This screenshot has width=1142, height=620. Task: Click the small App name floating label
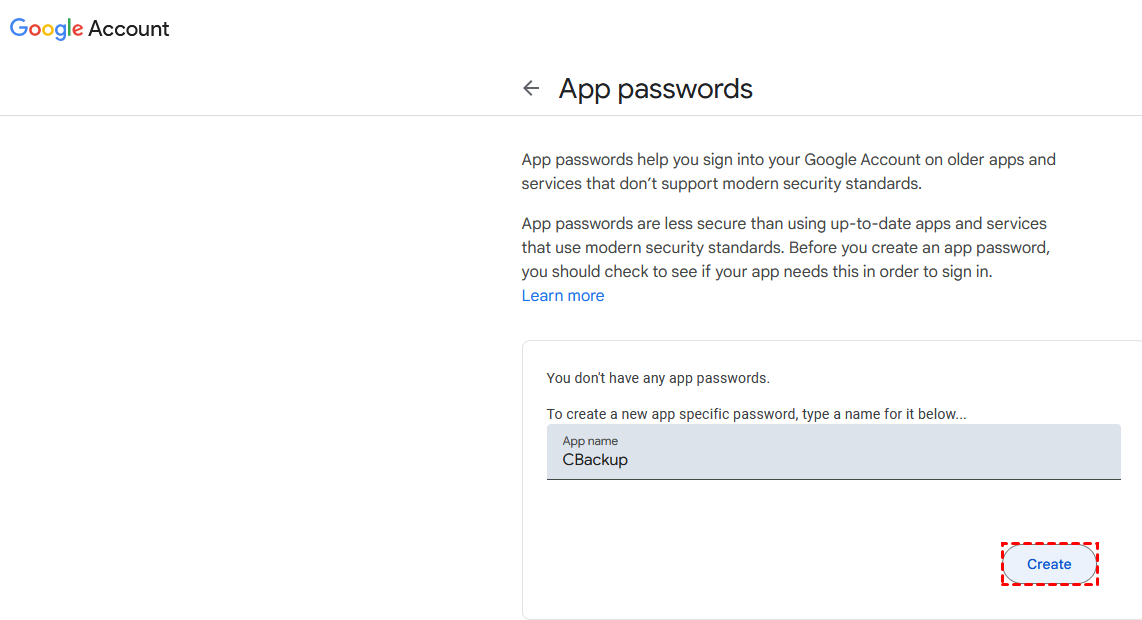click(590, 441)
